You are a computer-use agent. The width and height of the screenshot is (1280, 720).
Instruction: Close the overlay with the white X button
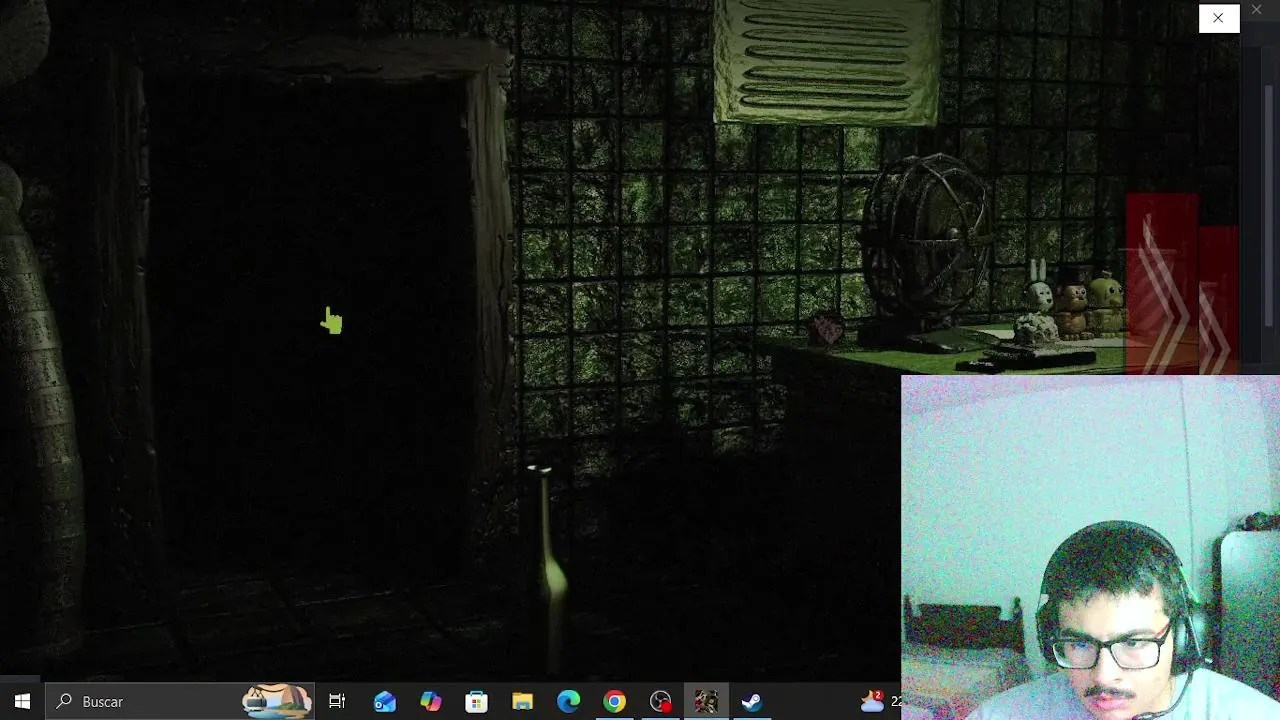coord(1218,17)
